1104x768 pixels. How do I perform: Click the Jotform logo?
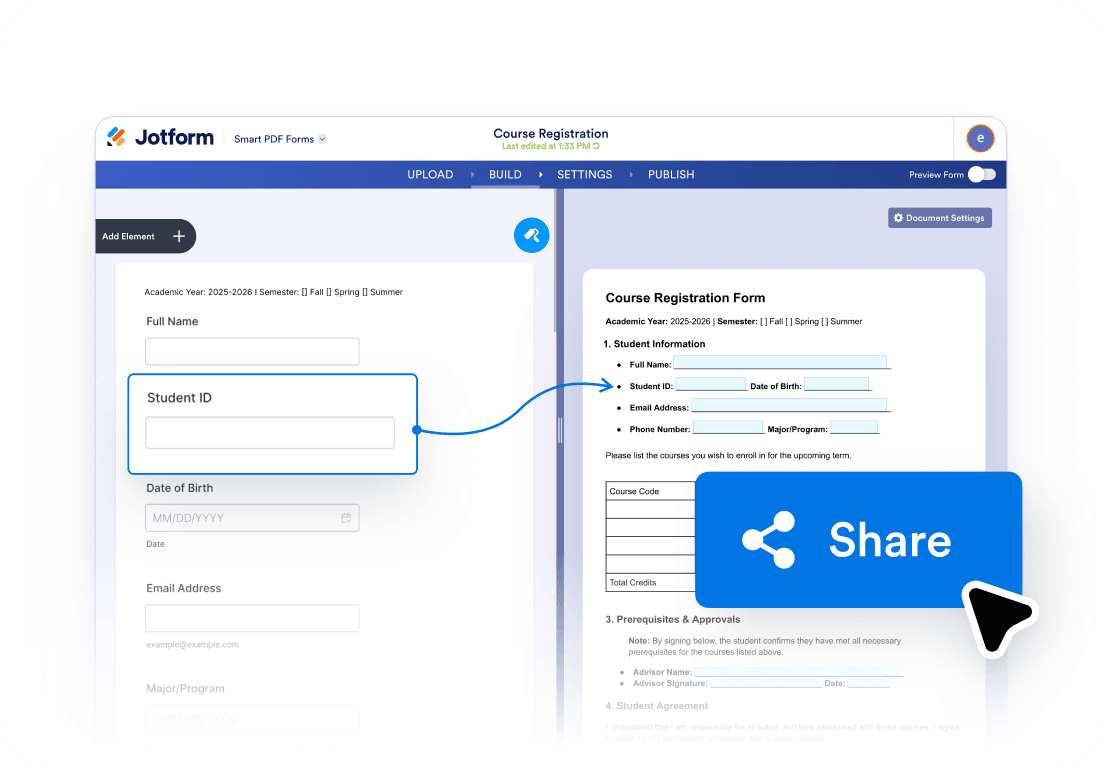click(160, 137)
